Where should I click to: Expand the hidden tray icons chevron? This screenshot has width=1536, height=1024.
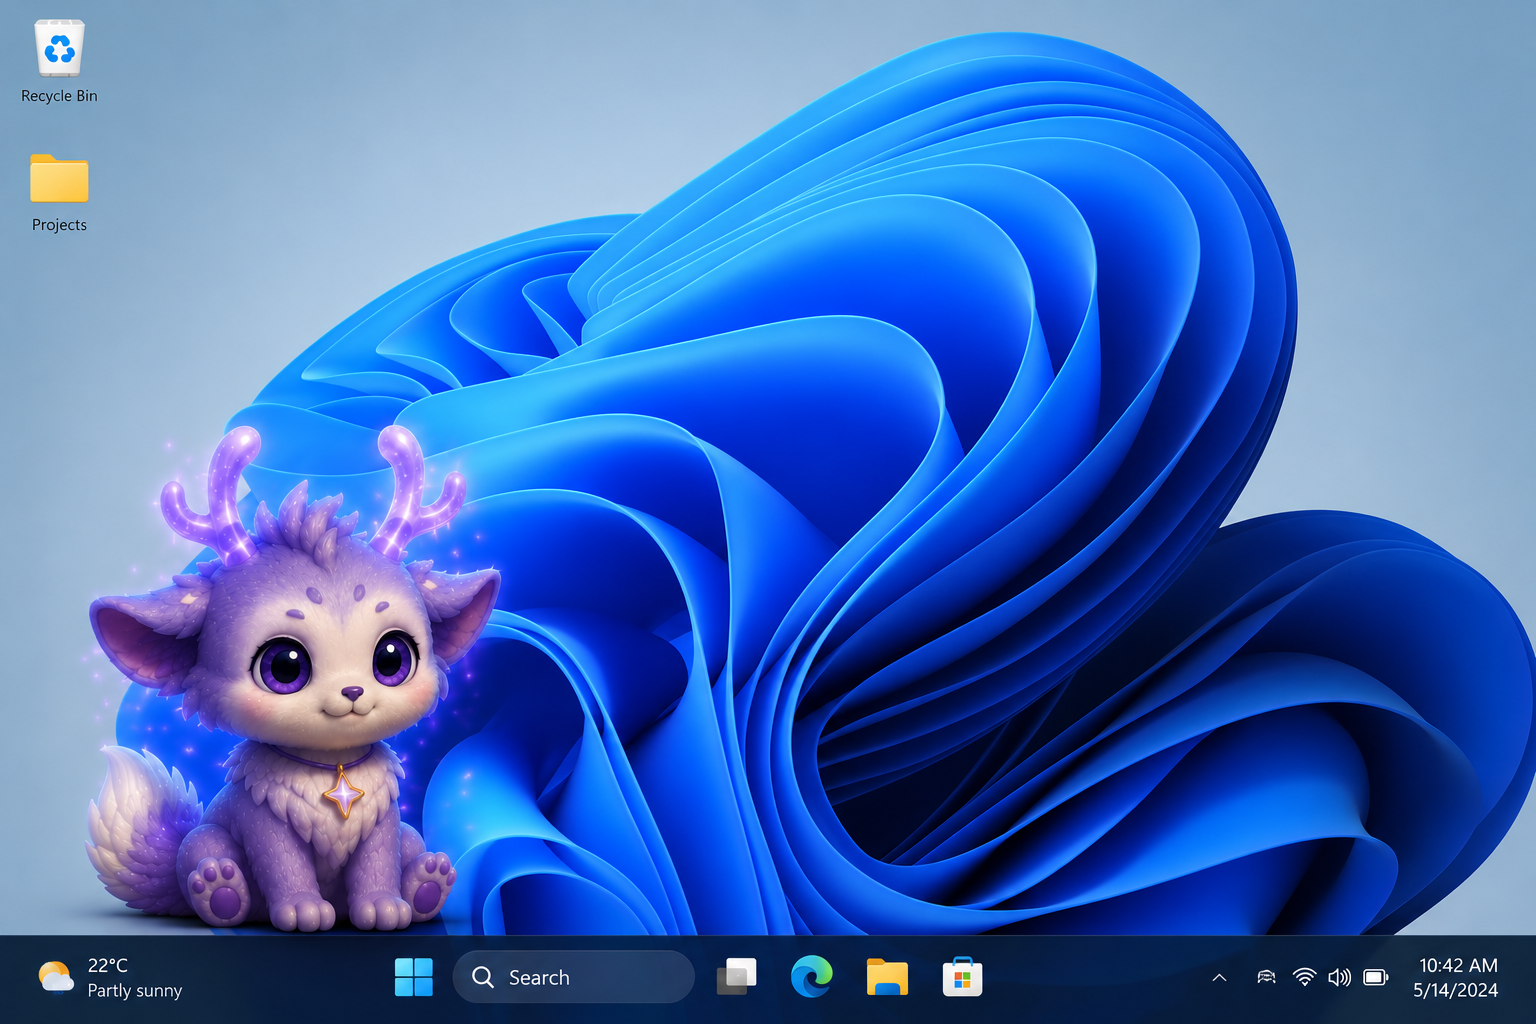[1219, 977]
